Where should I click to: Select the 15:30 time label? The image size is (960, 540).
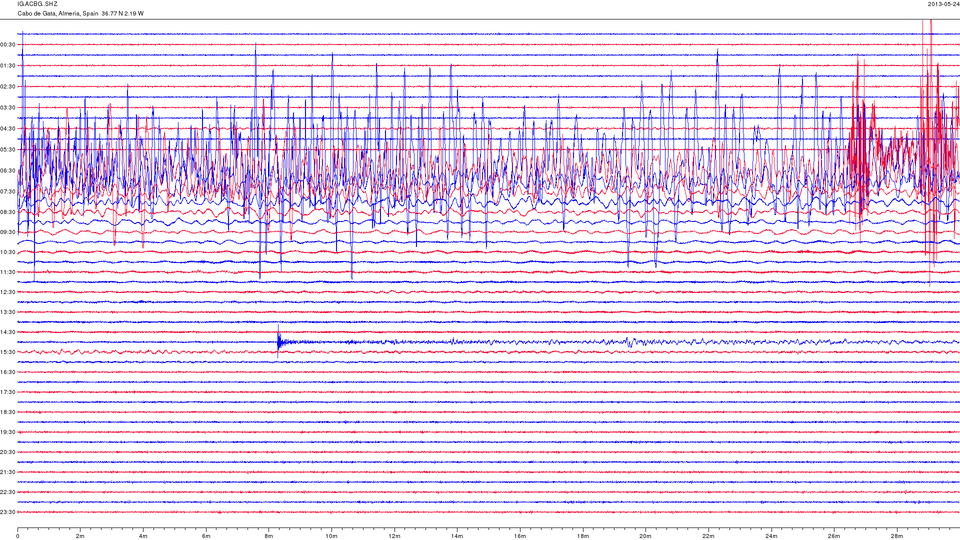click(7, 352)
